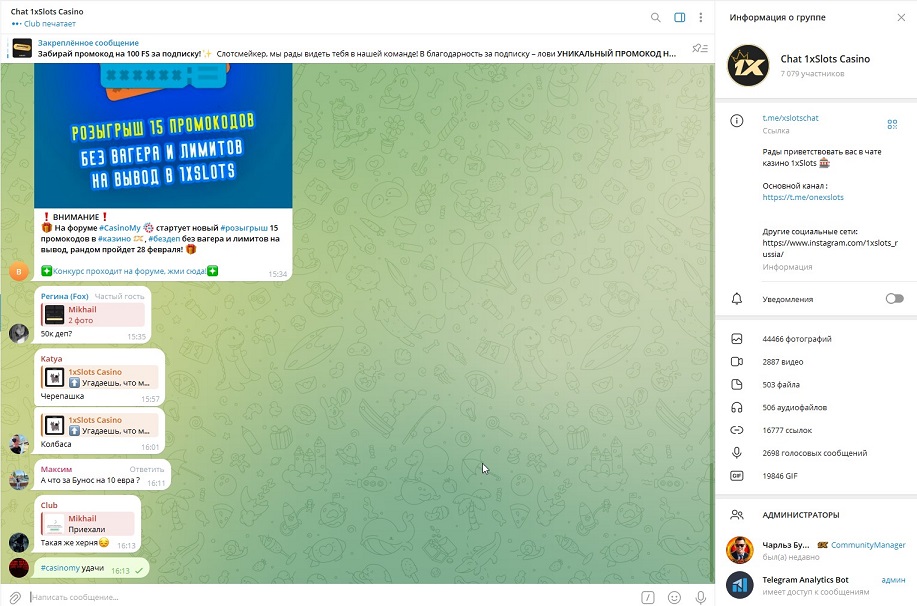The height and width of the screenshot is (606, 917).
Task: Open Club sender name
Action: point(49,505)
